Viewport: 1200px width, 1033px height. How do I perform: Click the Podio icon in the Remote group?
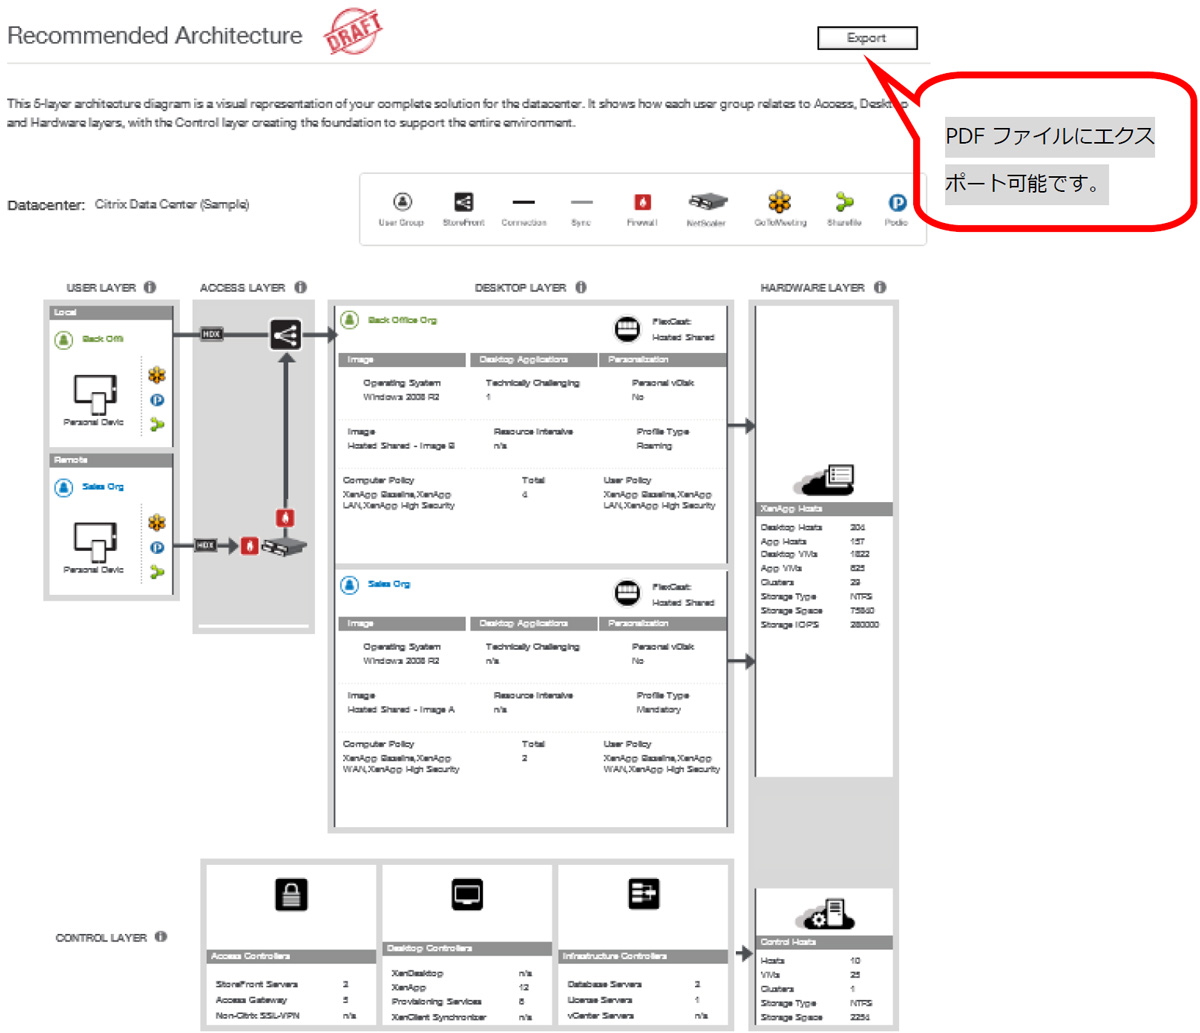point(157,547)
